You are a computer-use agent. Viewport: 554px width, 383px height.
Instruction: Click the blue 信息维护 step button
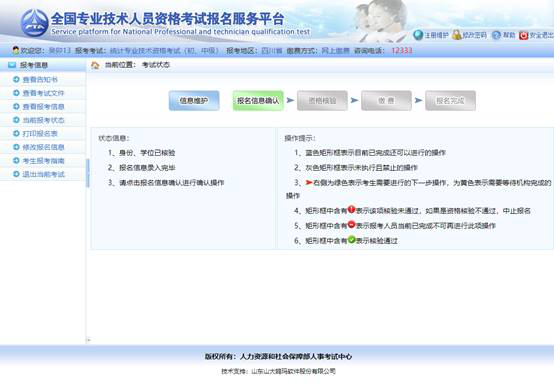[x=194, y=101]
